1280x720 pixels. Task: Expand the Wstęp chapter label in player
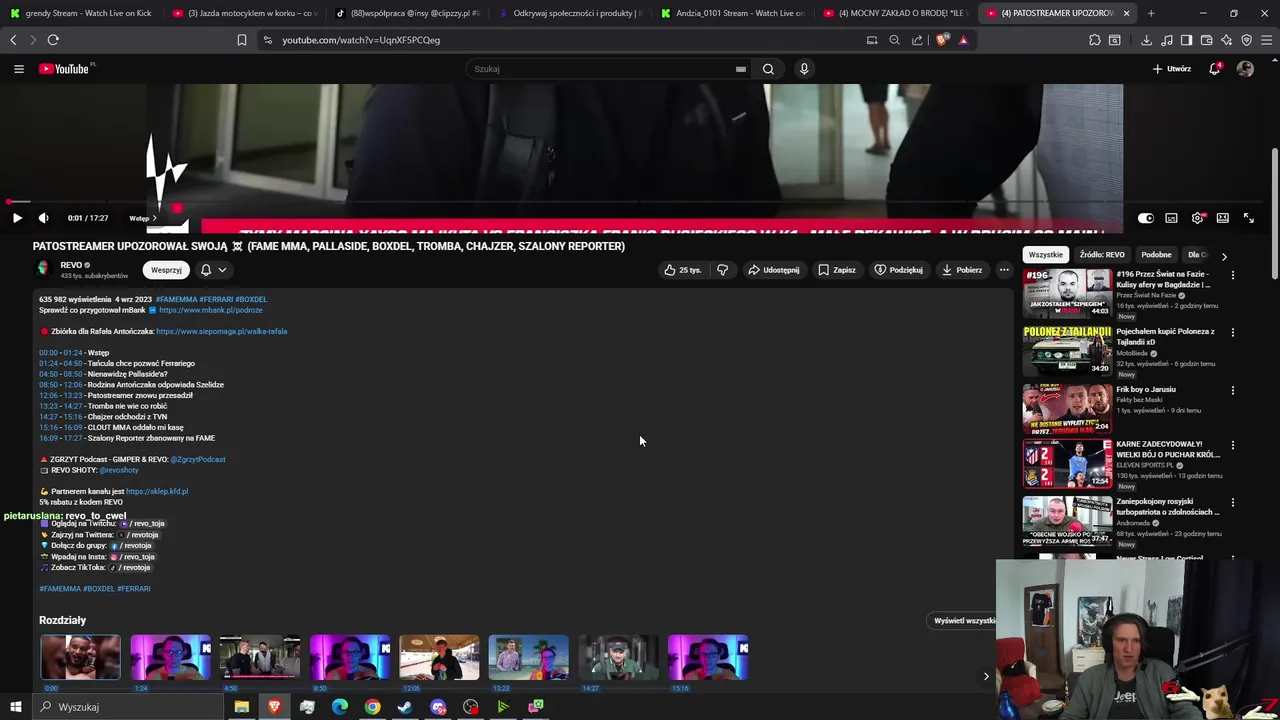click(x=143, y=218)
